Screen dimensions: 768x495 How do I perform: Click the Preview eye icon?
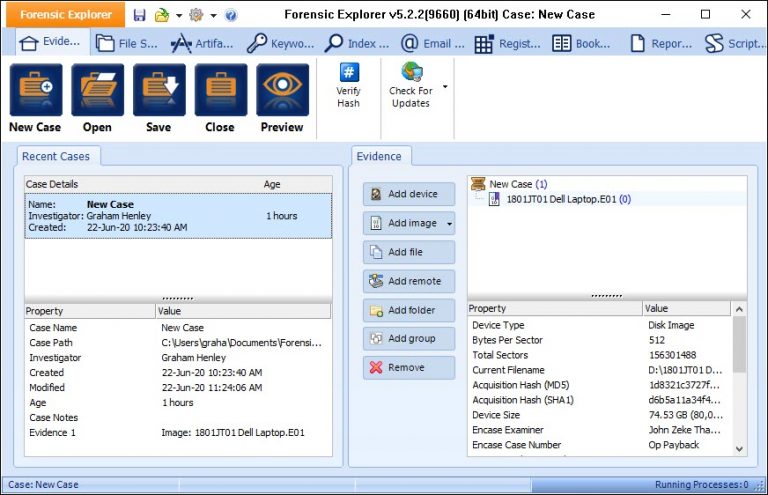282,90
